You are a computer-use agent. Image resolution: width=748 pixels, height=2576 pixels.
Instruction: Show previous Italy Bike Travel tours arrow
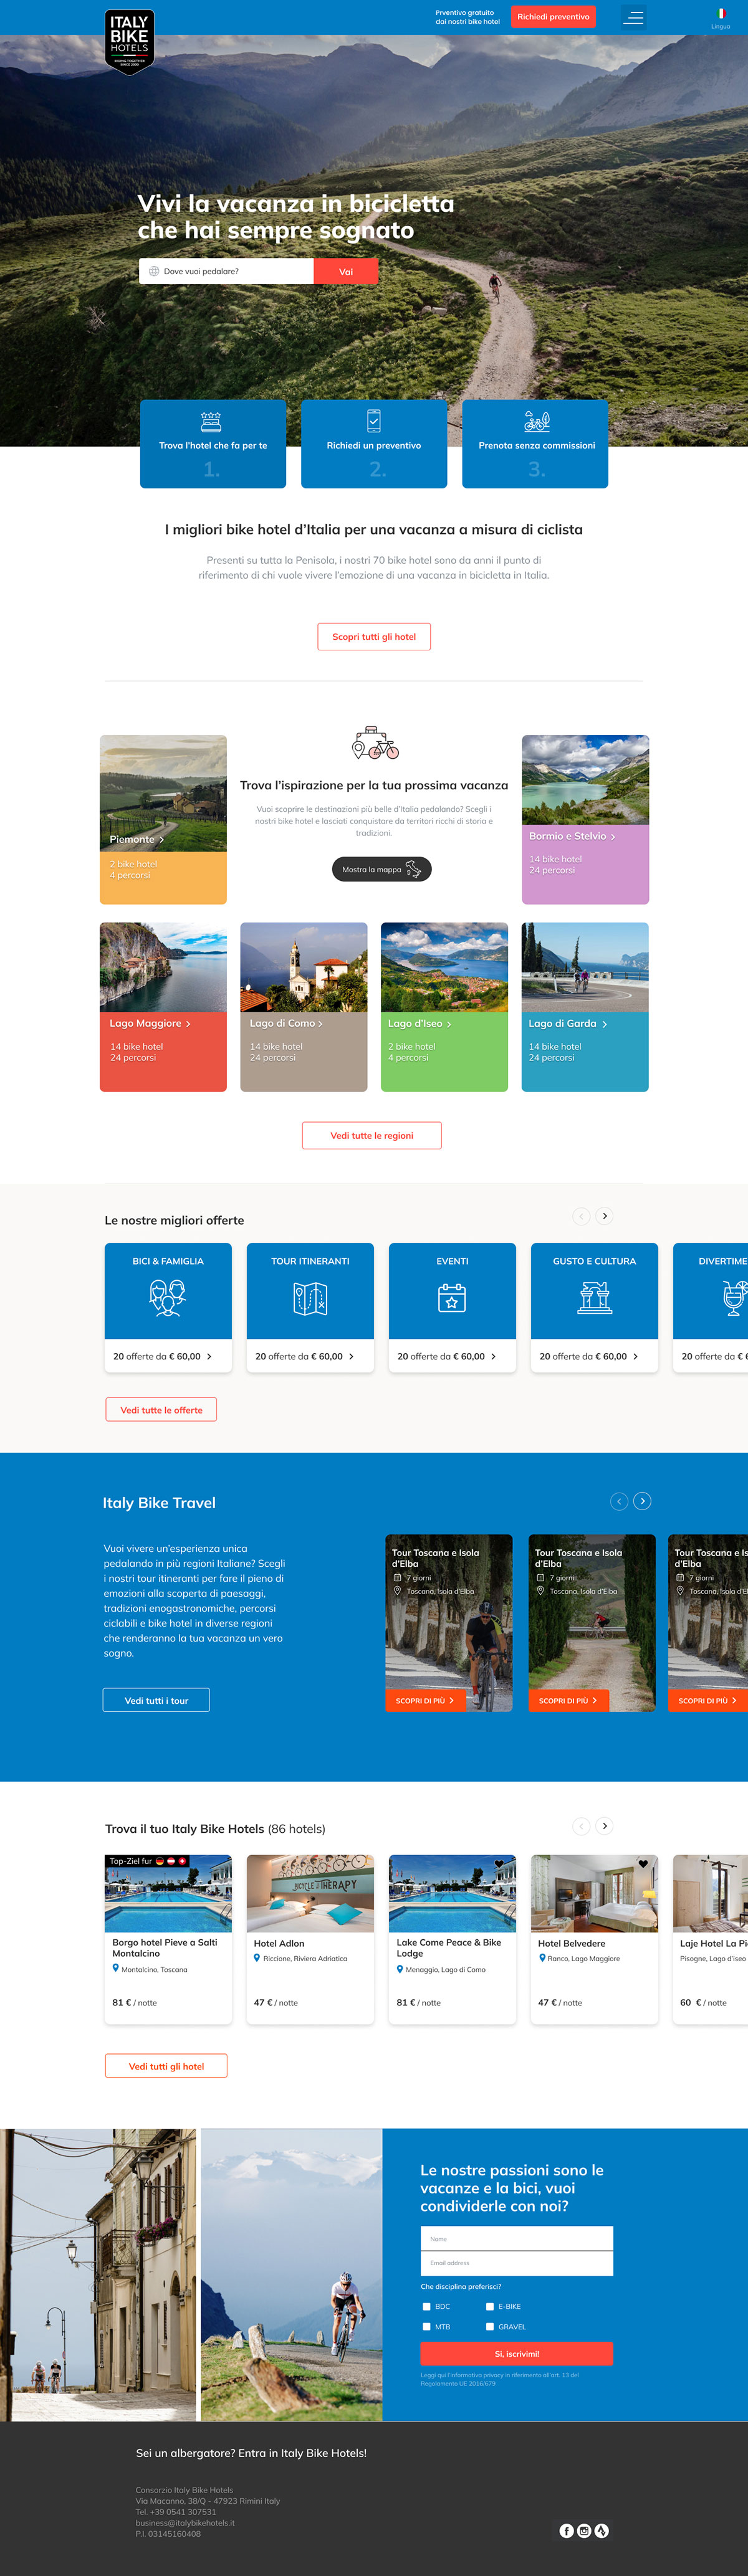pyautogui.click(x=619, y=1501)
